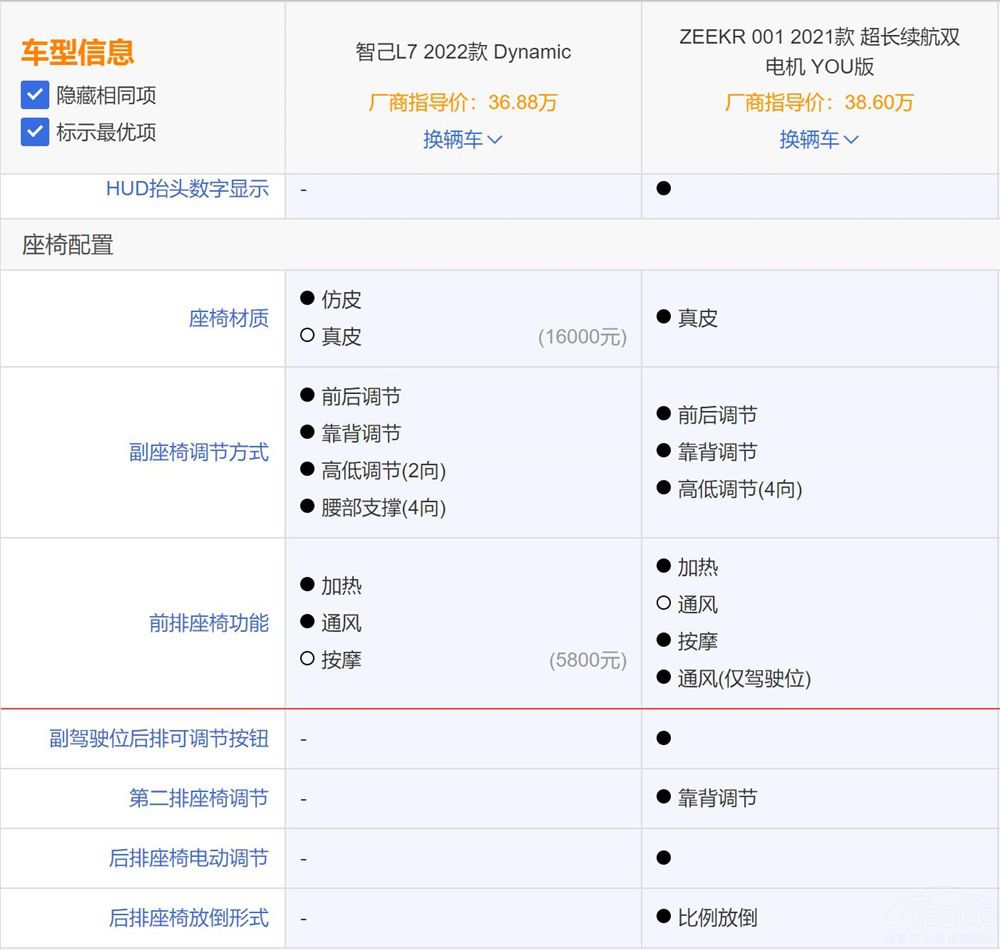Click the 5800元 optional price for 按摩
The height and width of the screenshot is (950, 1000).
[587, 660]
